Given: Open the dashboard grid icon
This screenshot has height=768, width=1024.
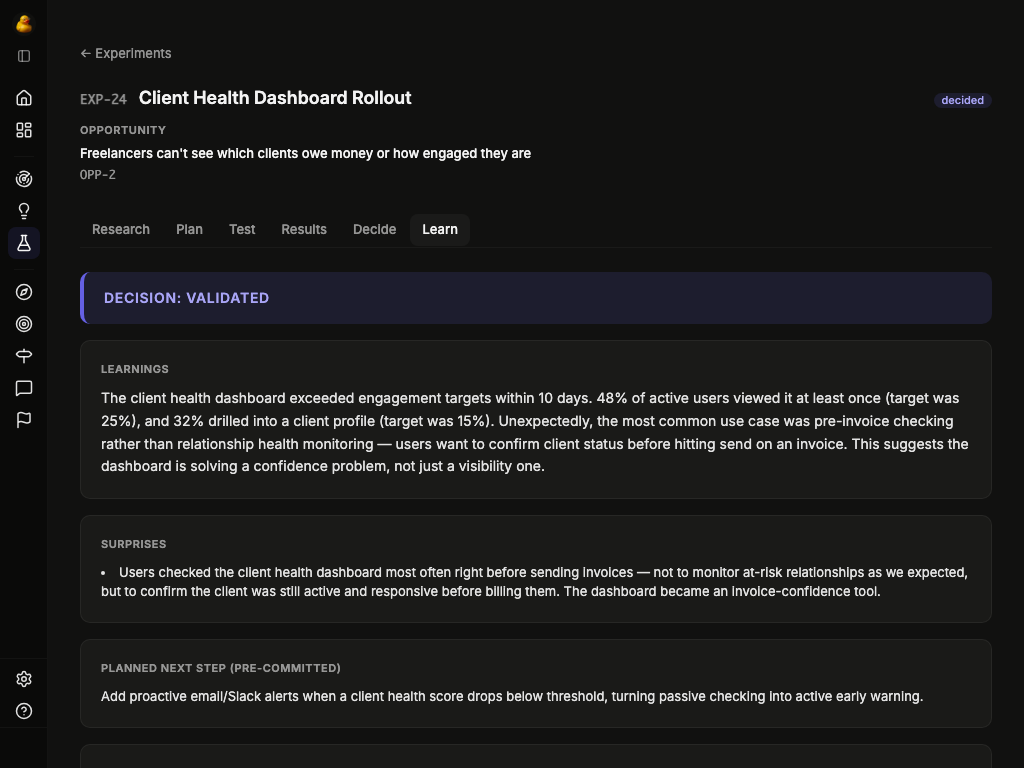Looking at the screenshot, I should [x=24, y=130].
